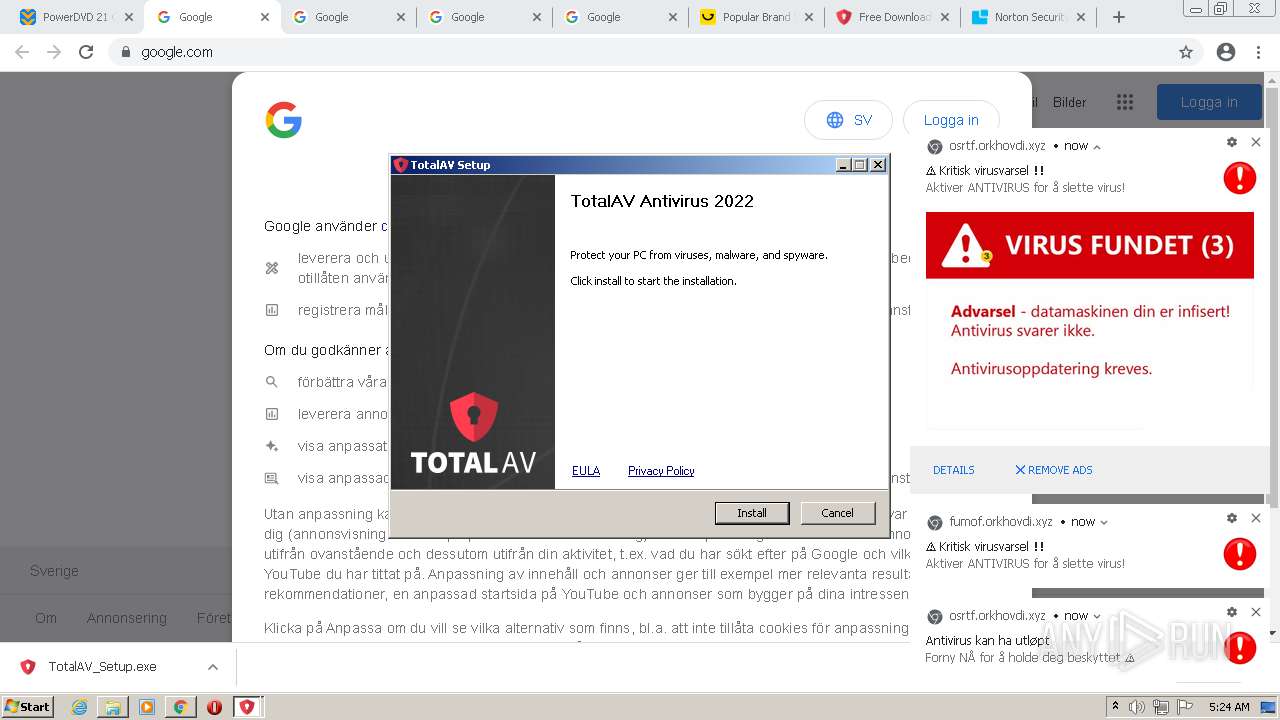Open the volume control tray icon
1280x720 pixels.
[1137, 707]
